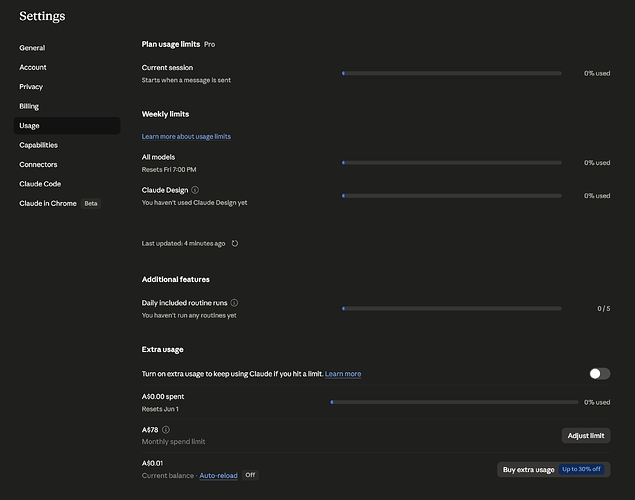The height and width of the screenshot is (500, 635).
Task: Click the 'Weekly limits' heading
Action: tap(165, 114)
